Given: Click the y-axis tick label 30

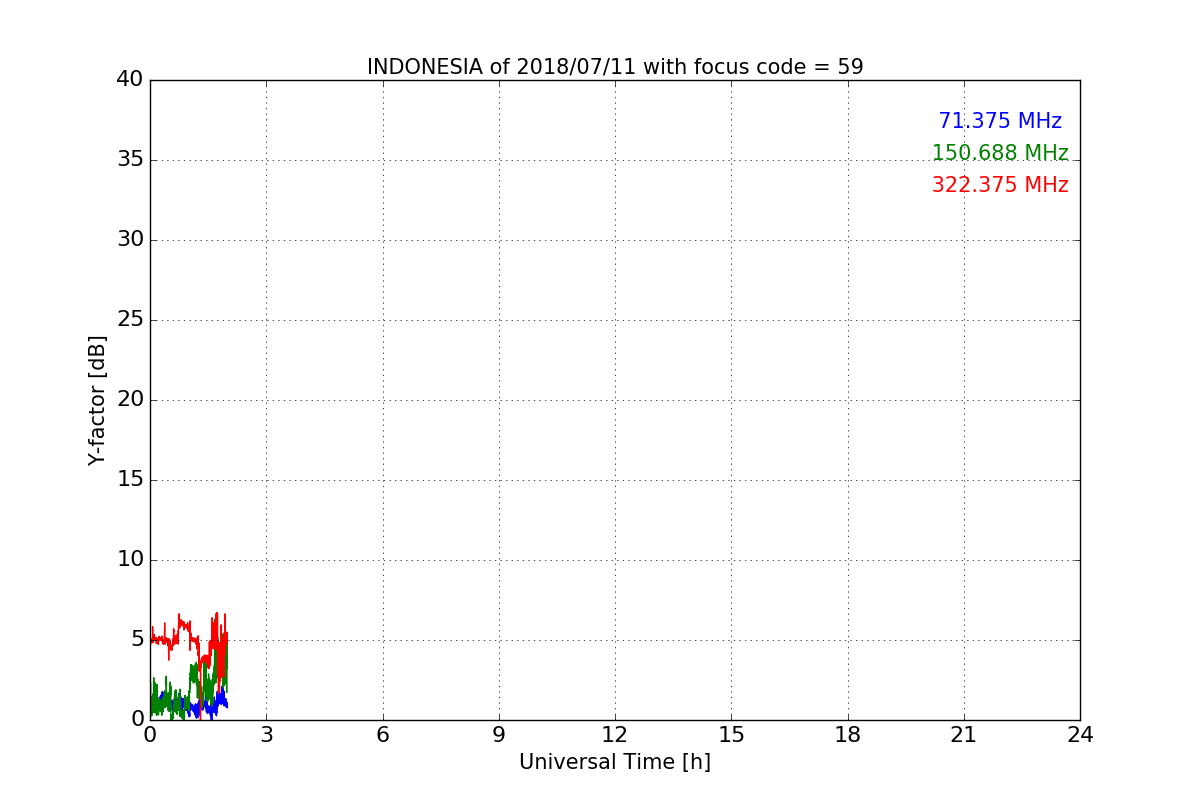Looking at the screenshot, I should point(130,240).
